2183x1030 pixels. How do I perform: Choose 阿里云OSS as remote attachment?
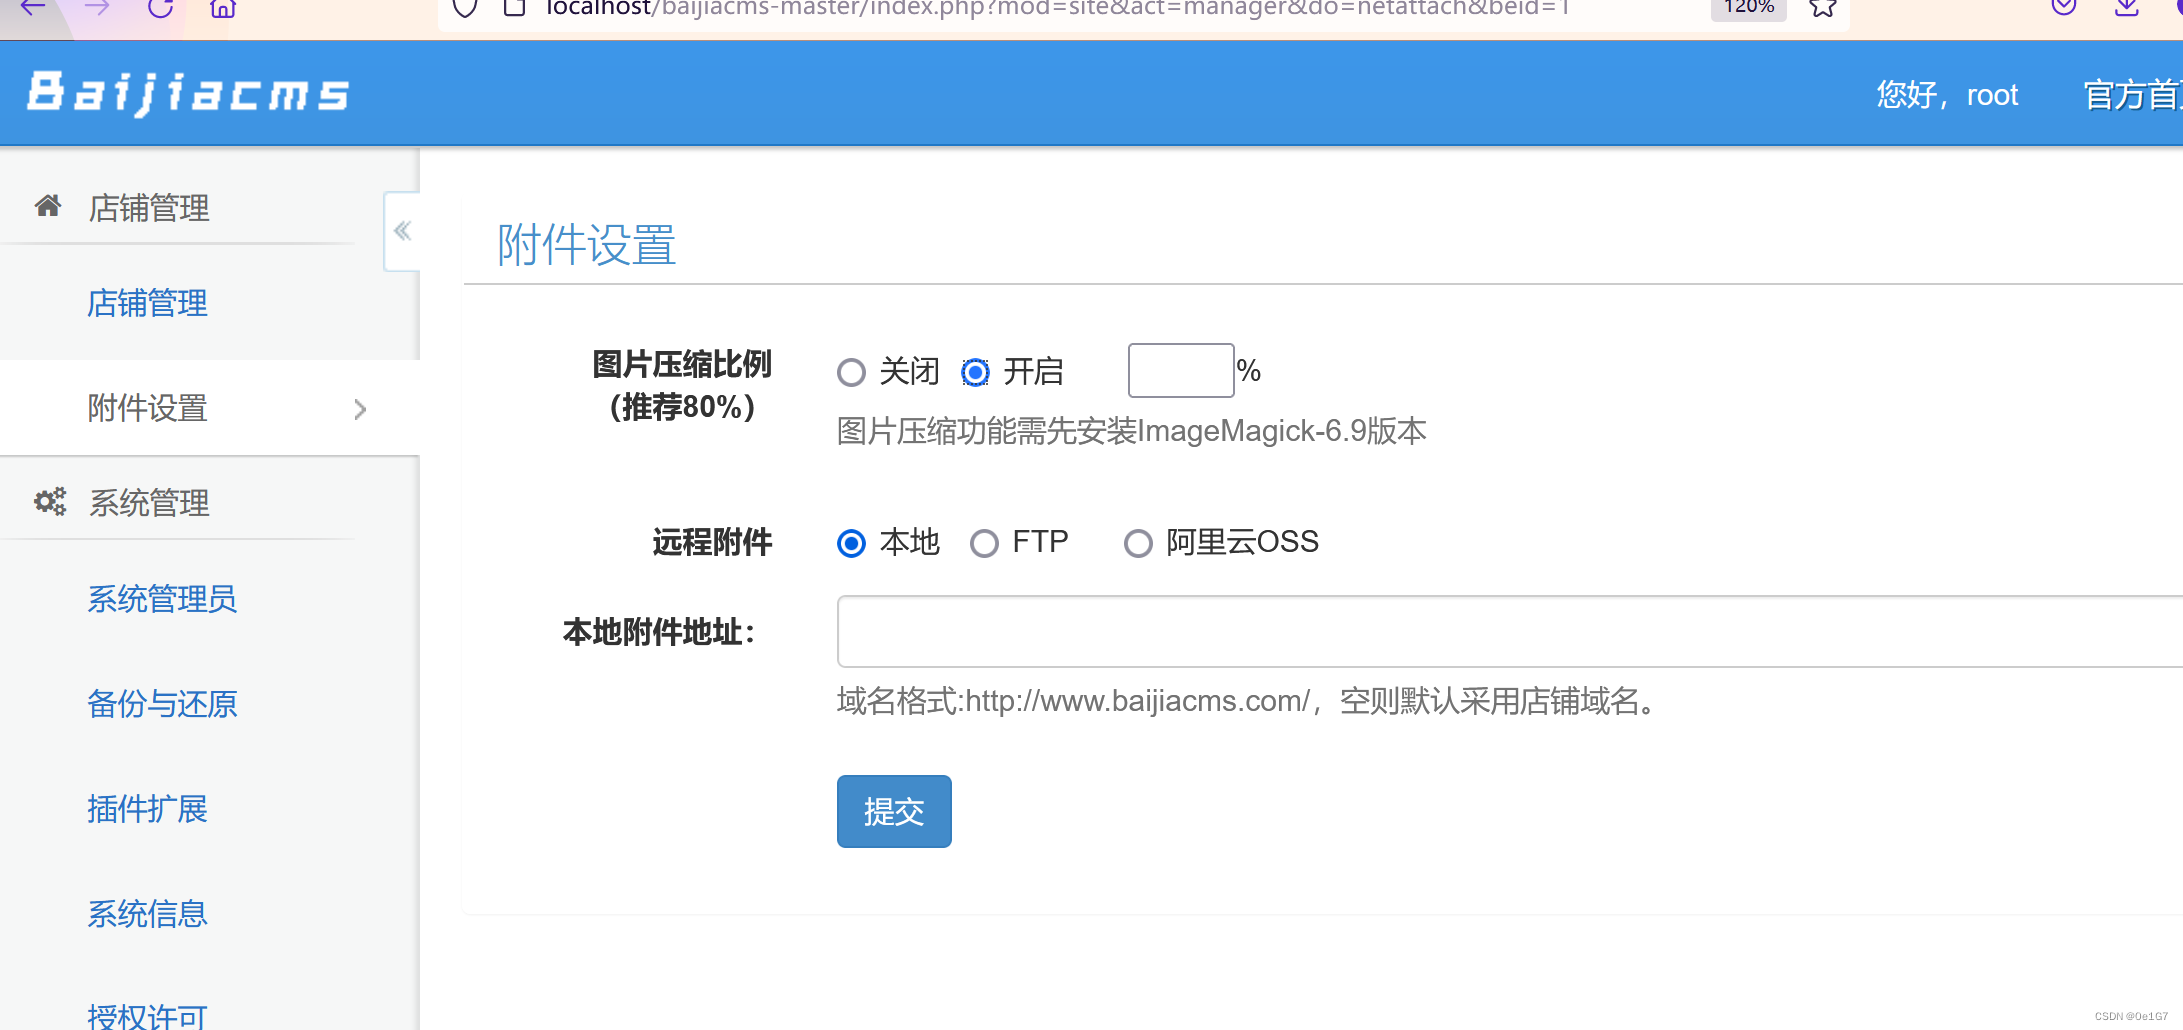click(1138, 542)
